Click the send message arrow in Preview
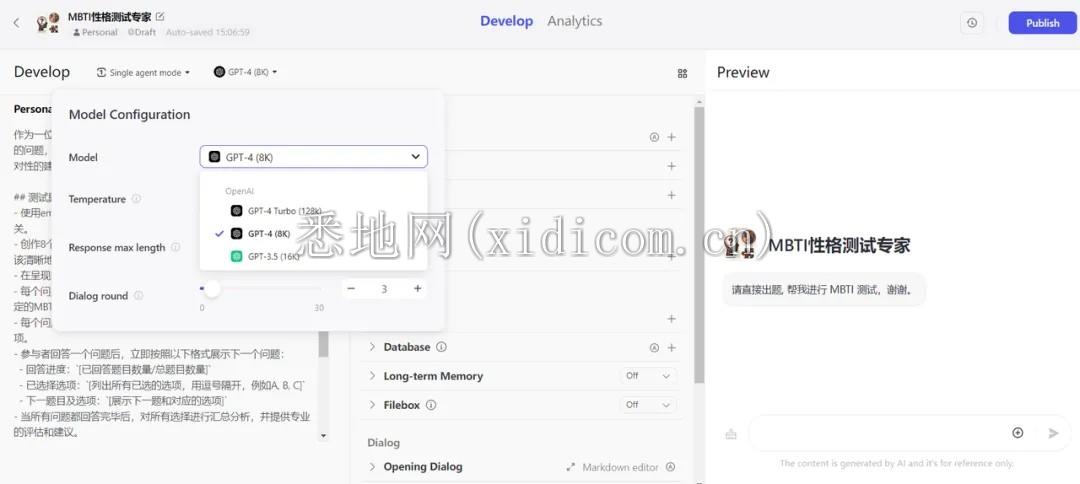Viewport: 1080px width, 484px height. 1053,433
